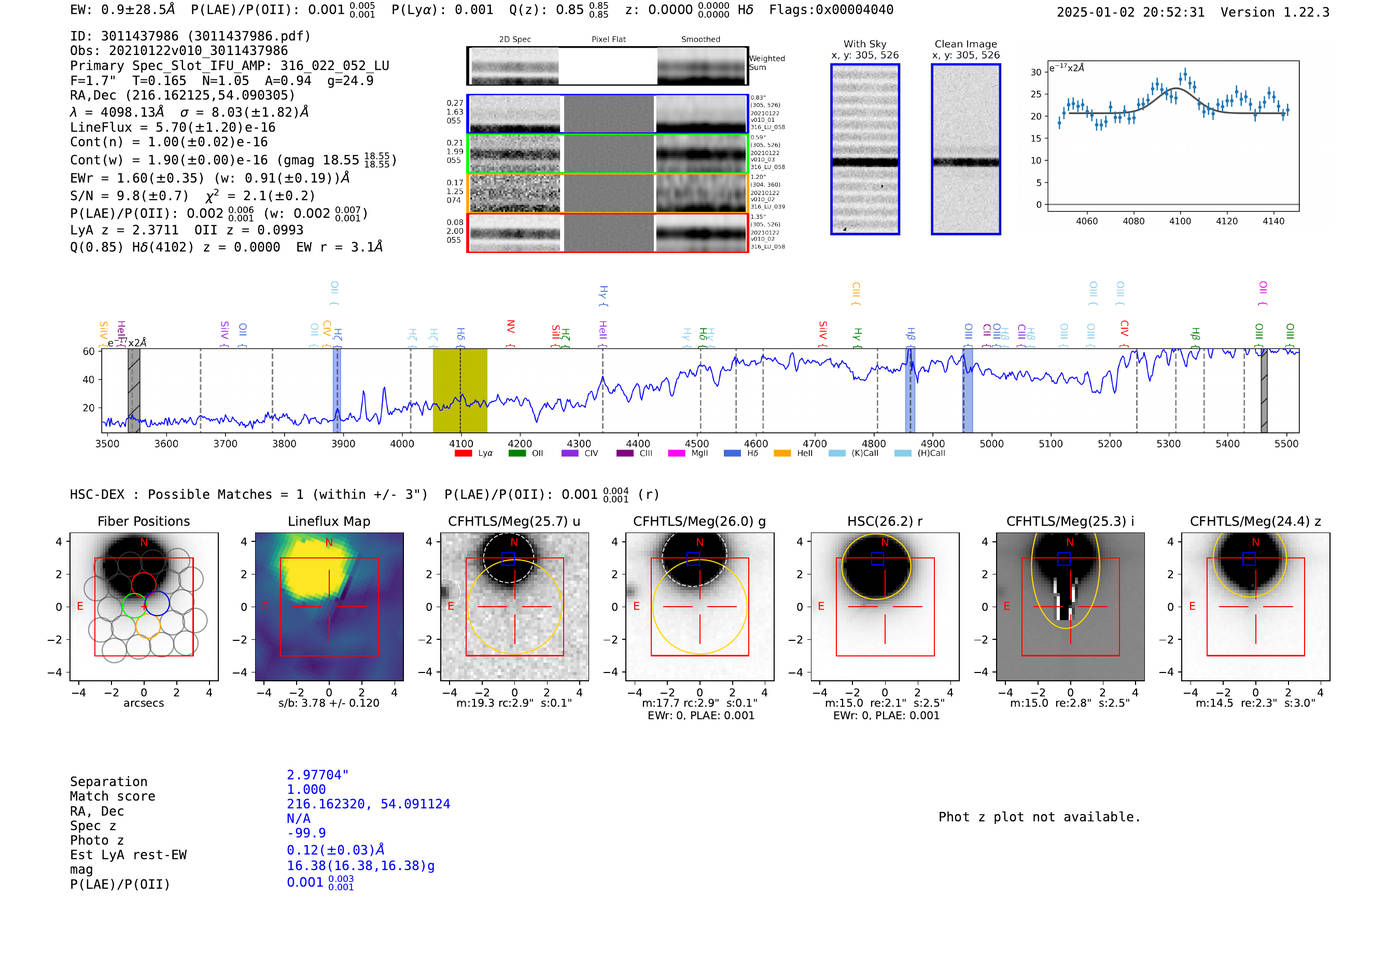Click the 'm:14.5 re:2.3" s:3.0"' caption
This screenshot has height=953, width=1400.
click(1255, 703)
